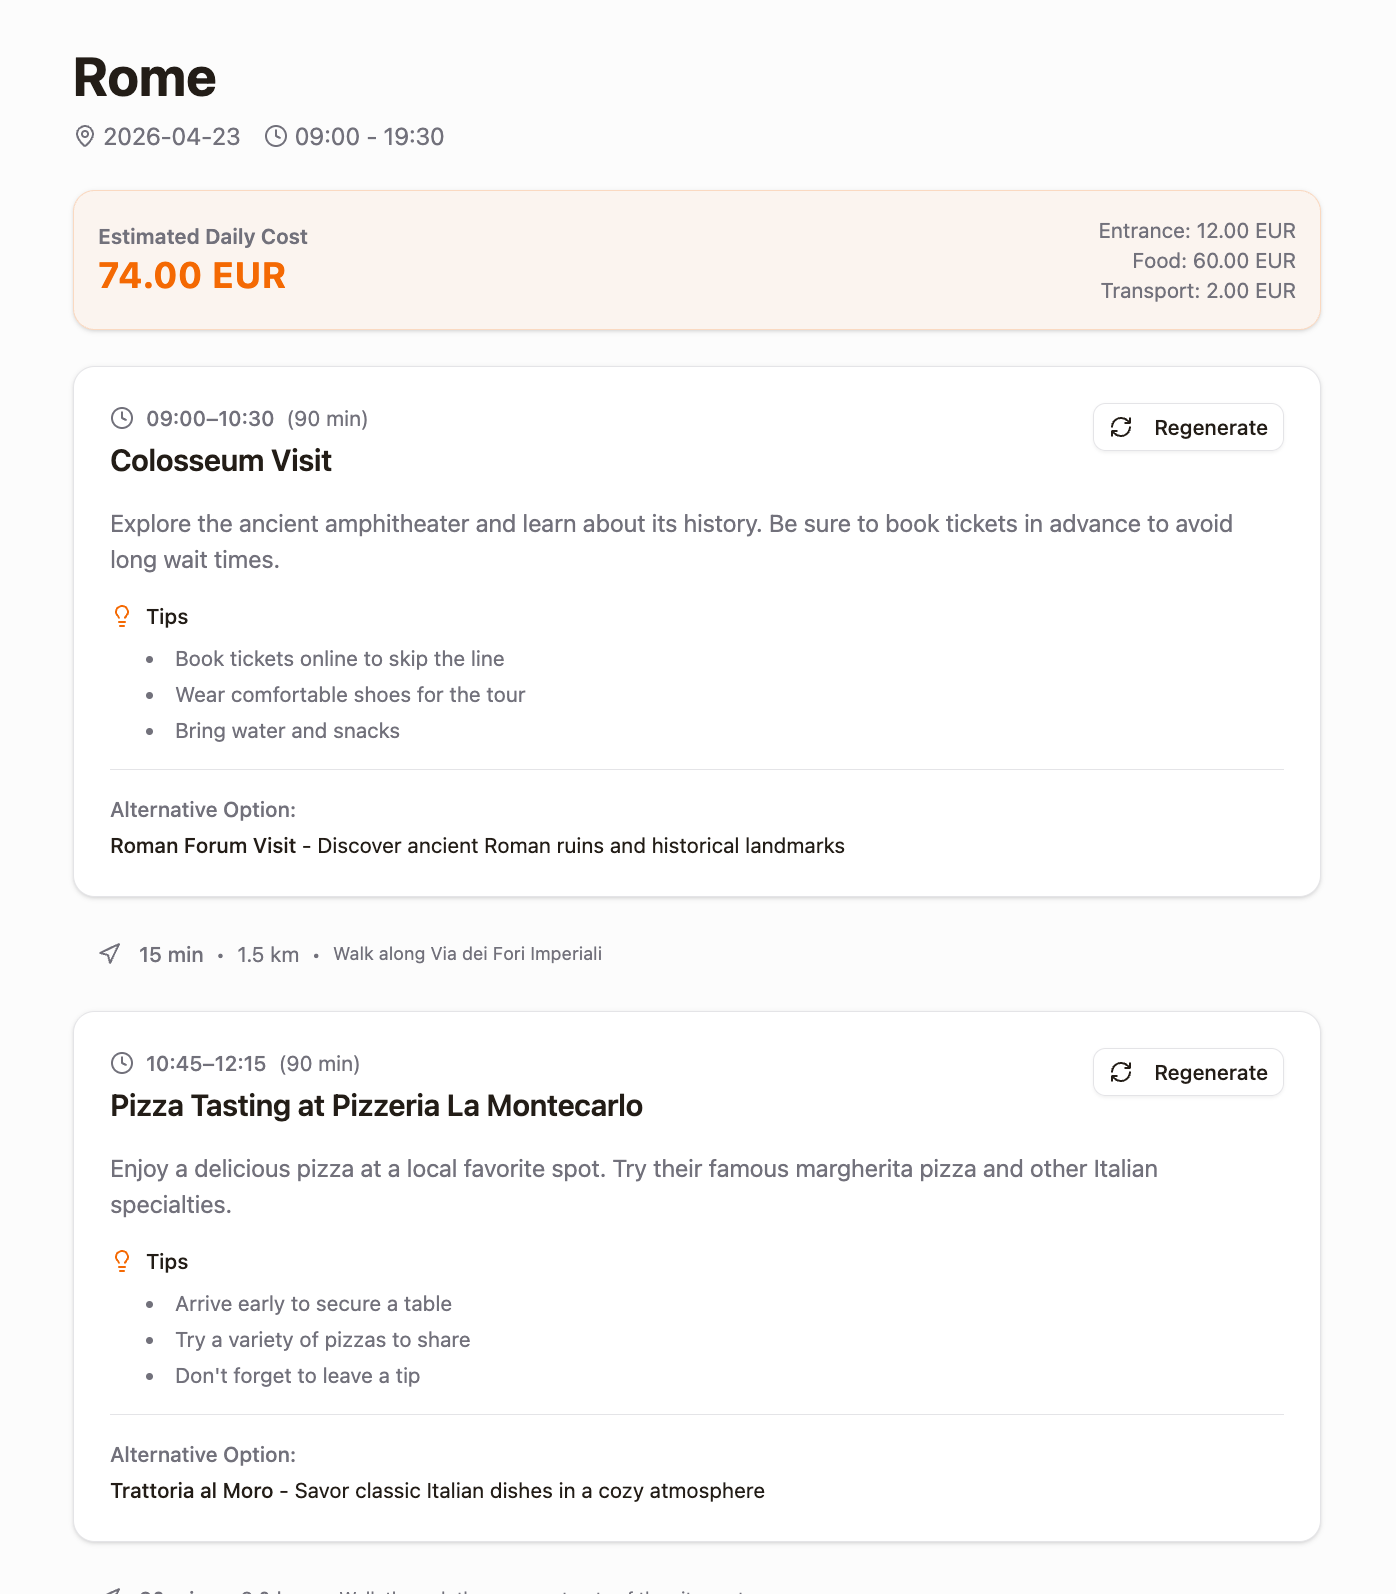Select the Colosseum Visit title
The width and height of the screenshot is (1396, 1594).
click(x=221, y=461)
